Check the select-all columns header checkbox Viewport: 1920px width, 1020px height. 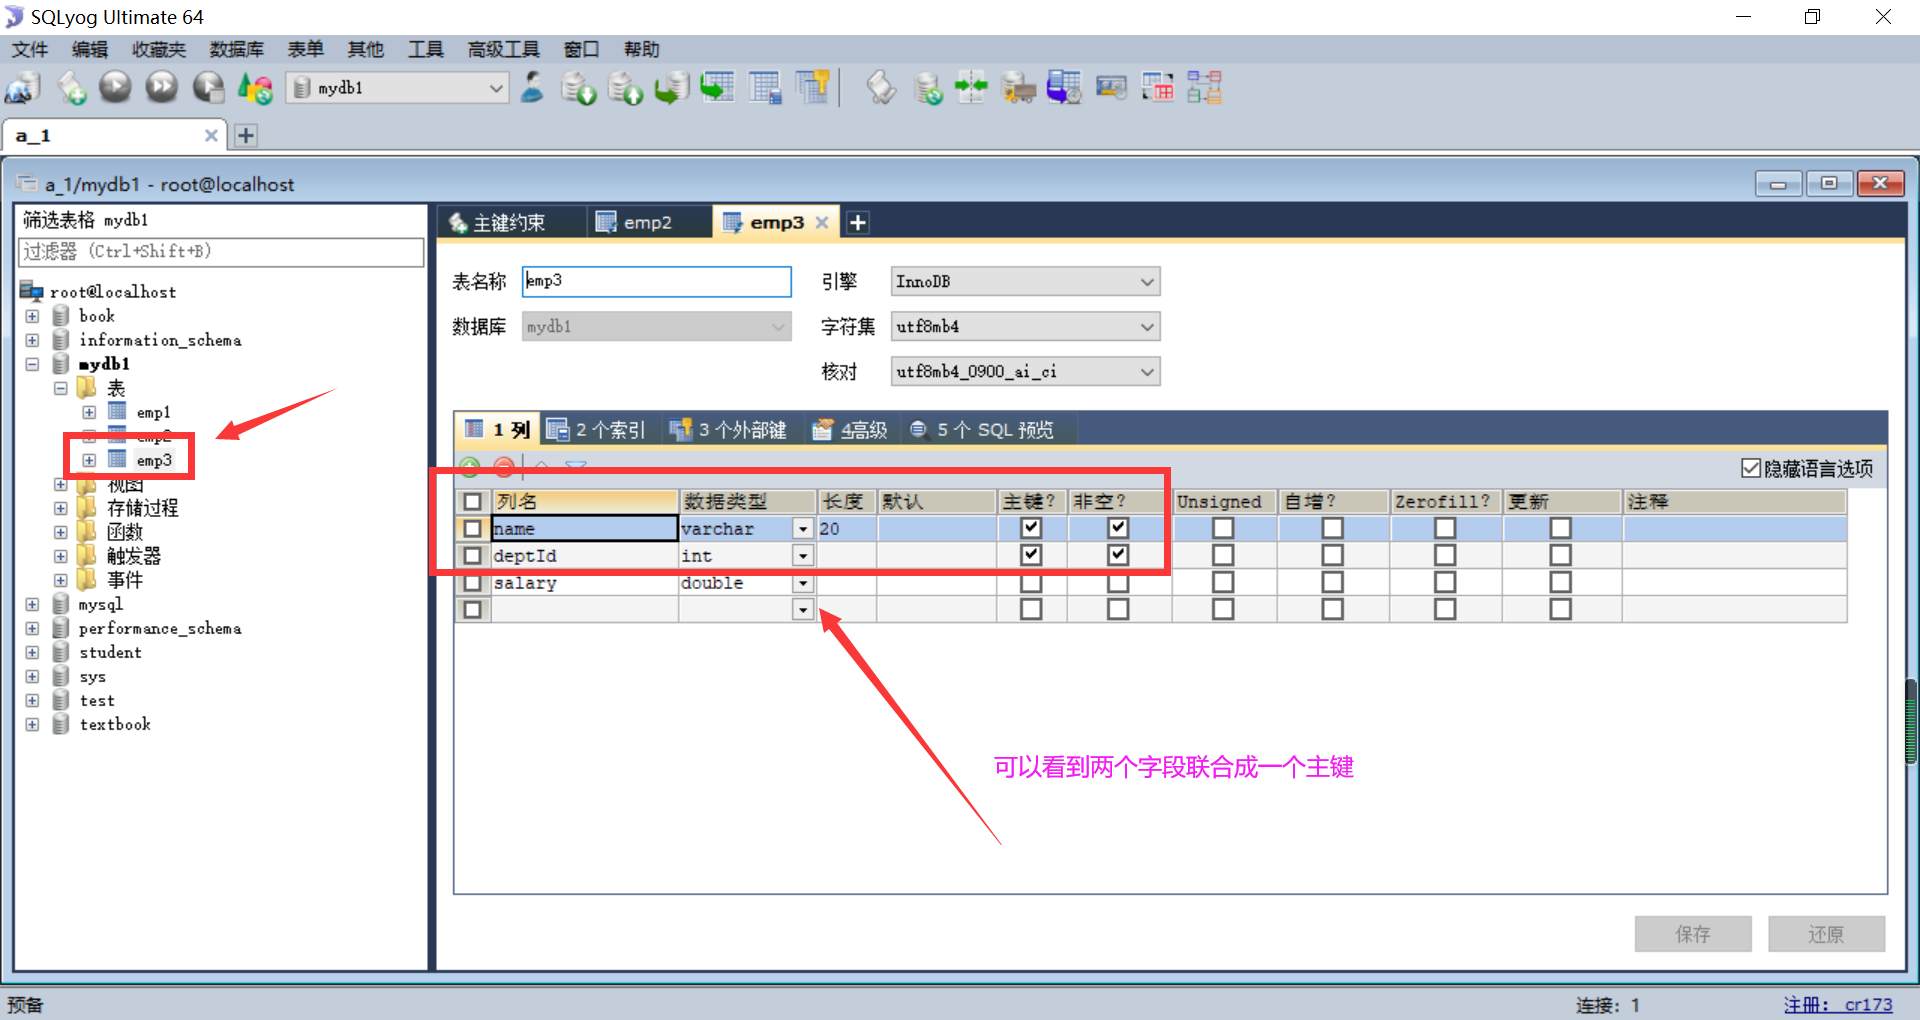(473, 501)
